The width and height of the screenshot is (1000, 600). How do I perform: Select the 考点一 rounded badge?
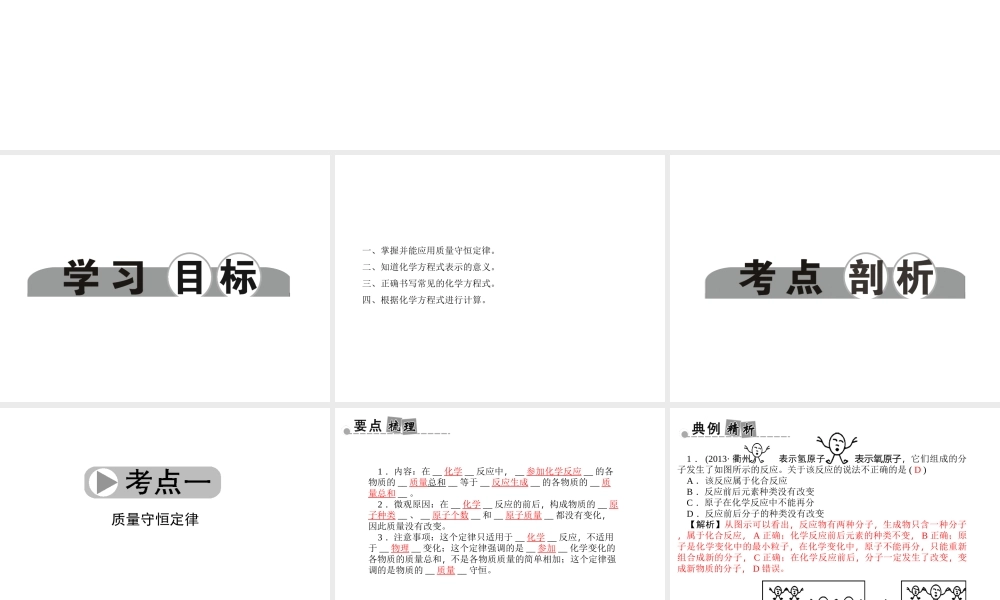click(152, 483)
